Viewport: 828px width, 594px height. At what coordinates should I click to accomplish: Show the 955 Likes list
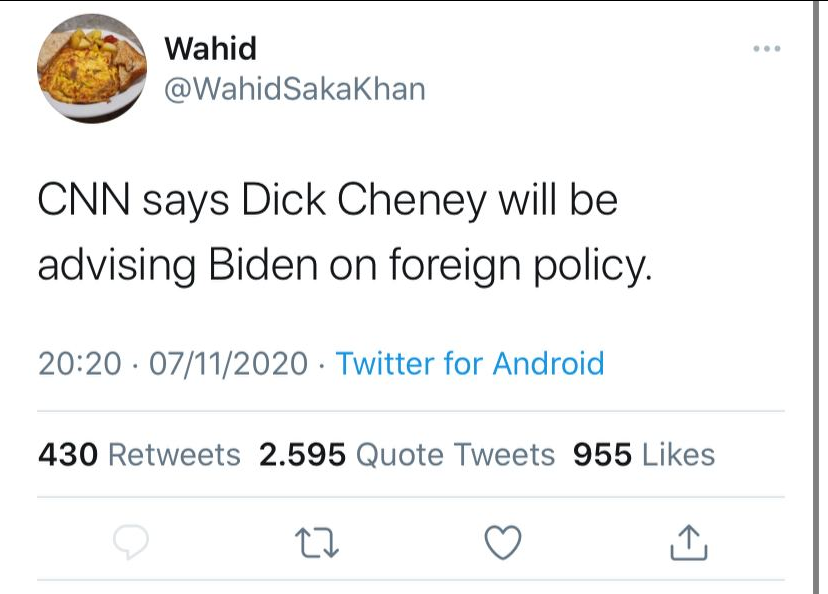643,455
